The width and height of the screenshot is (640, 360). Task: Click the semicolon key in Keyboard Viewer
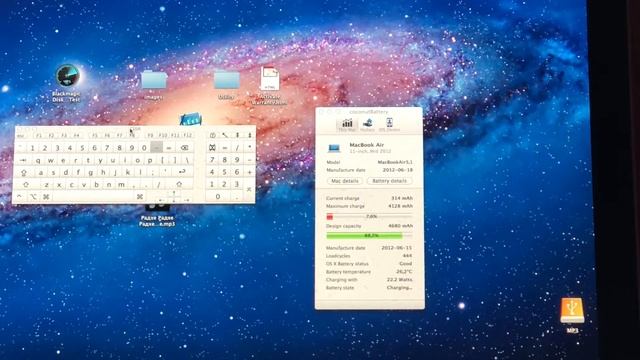click(x=152, y=172)
